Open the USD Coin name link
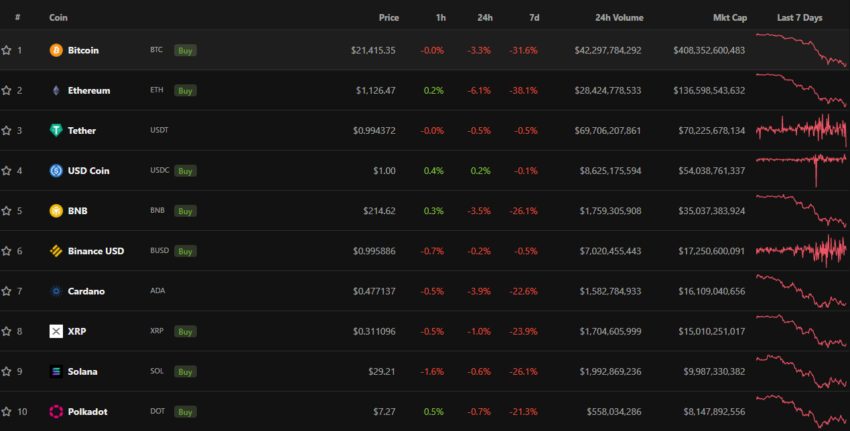850x431 pixels. tap(88, 171)
